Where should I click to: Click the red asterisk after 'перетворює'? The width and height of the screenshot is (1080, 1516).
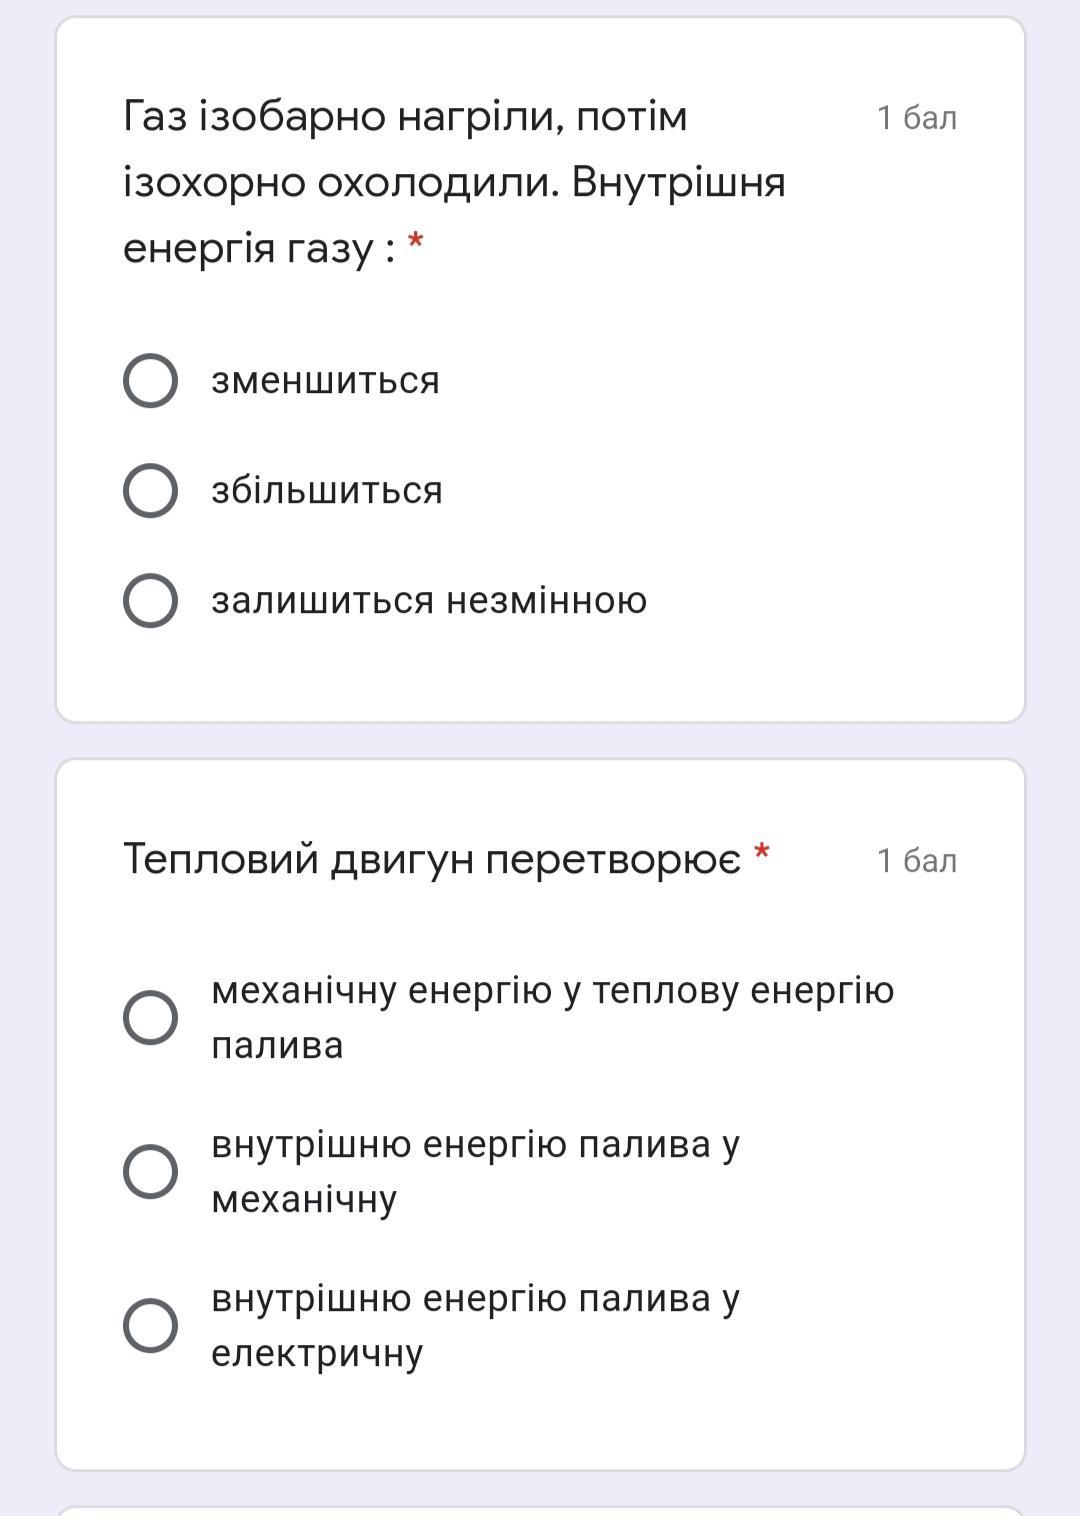[762, 852]
